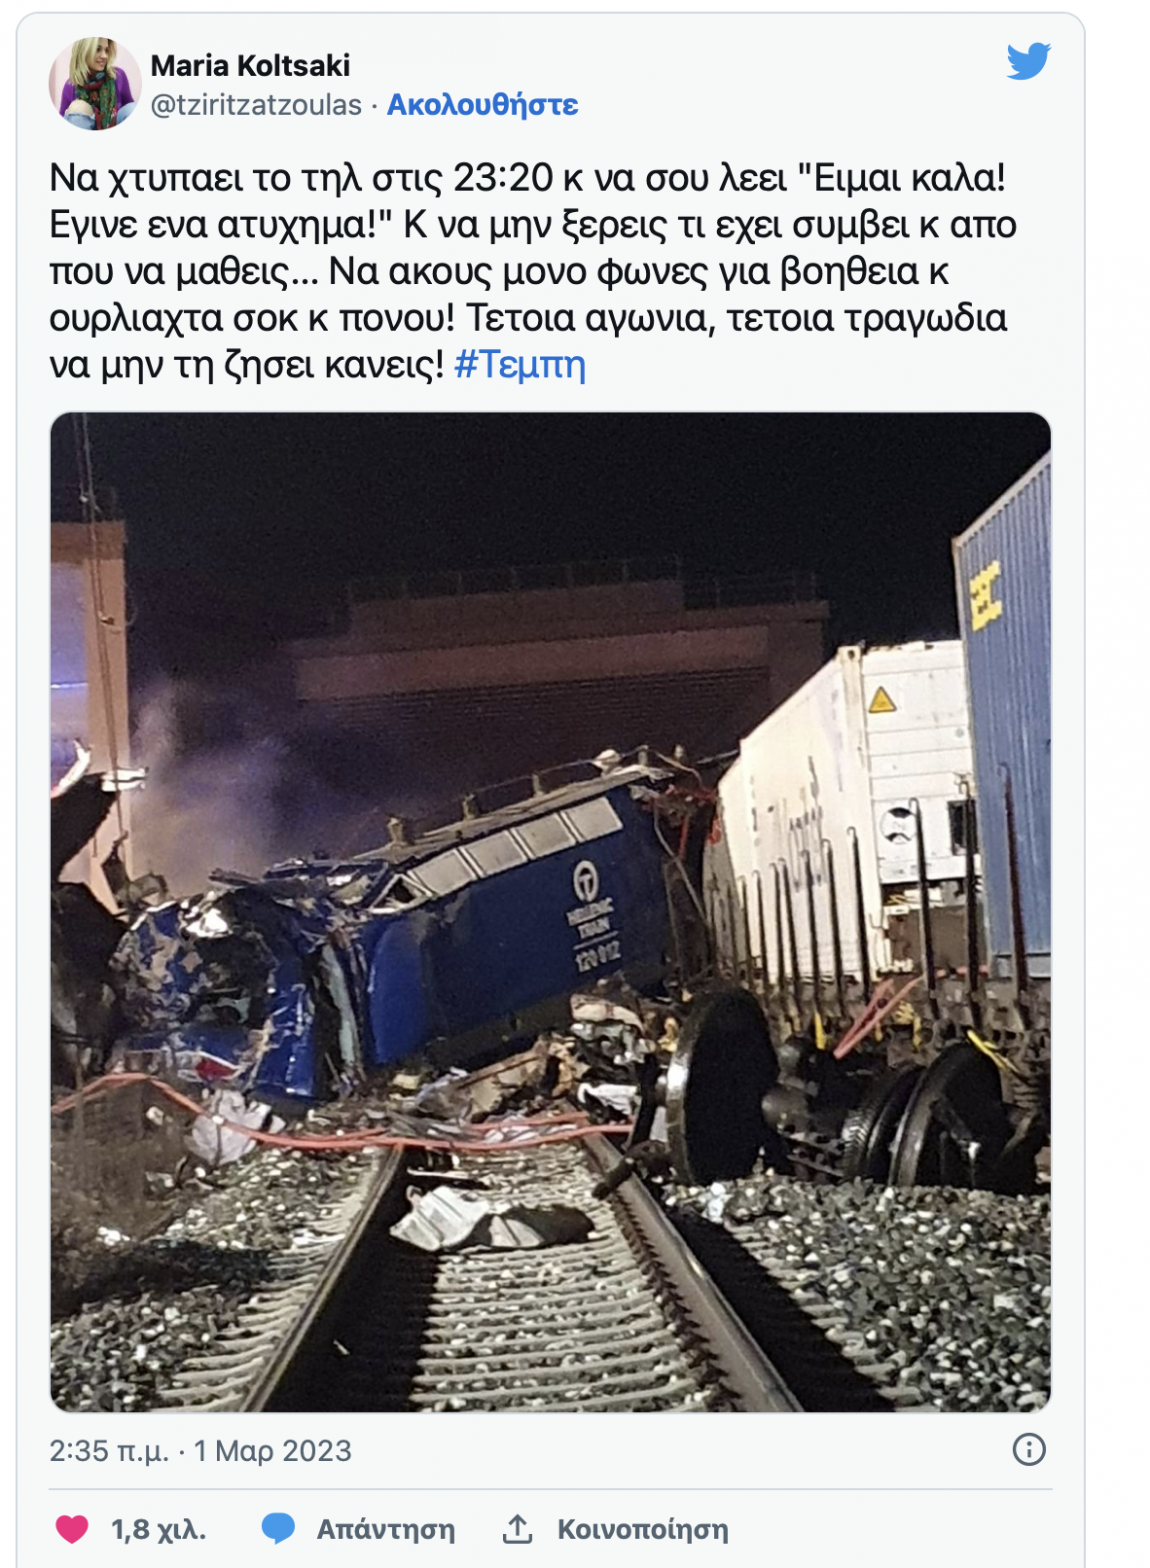1150x1568 pixels.
Task: Click the 2:35 π.μ. timestamp
Action: pos(109,1451)
